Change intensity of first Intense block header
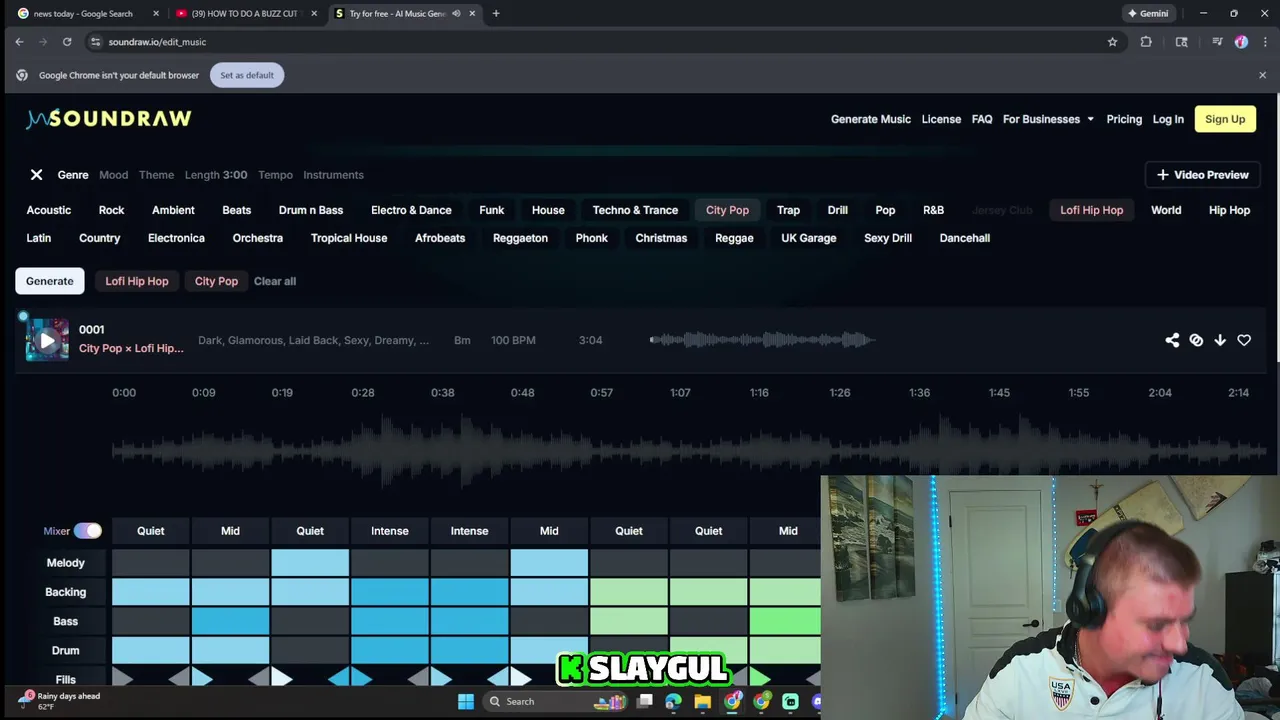 pos(390,531)
